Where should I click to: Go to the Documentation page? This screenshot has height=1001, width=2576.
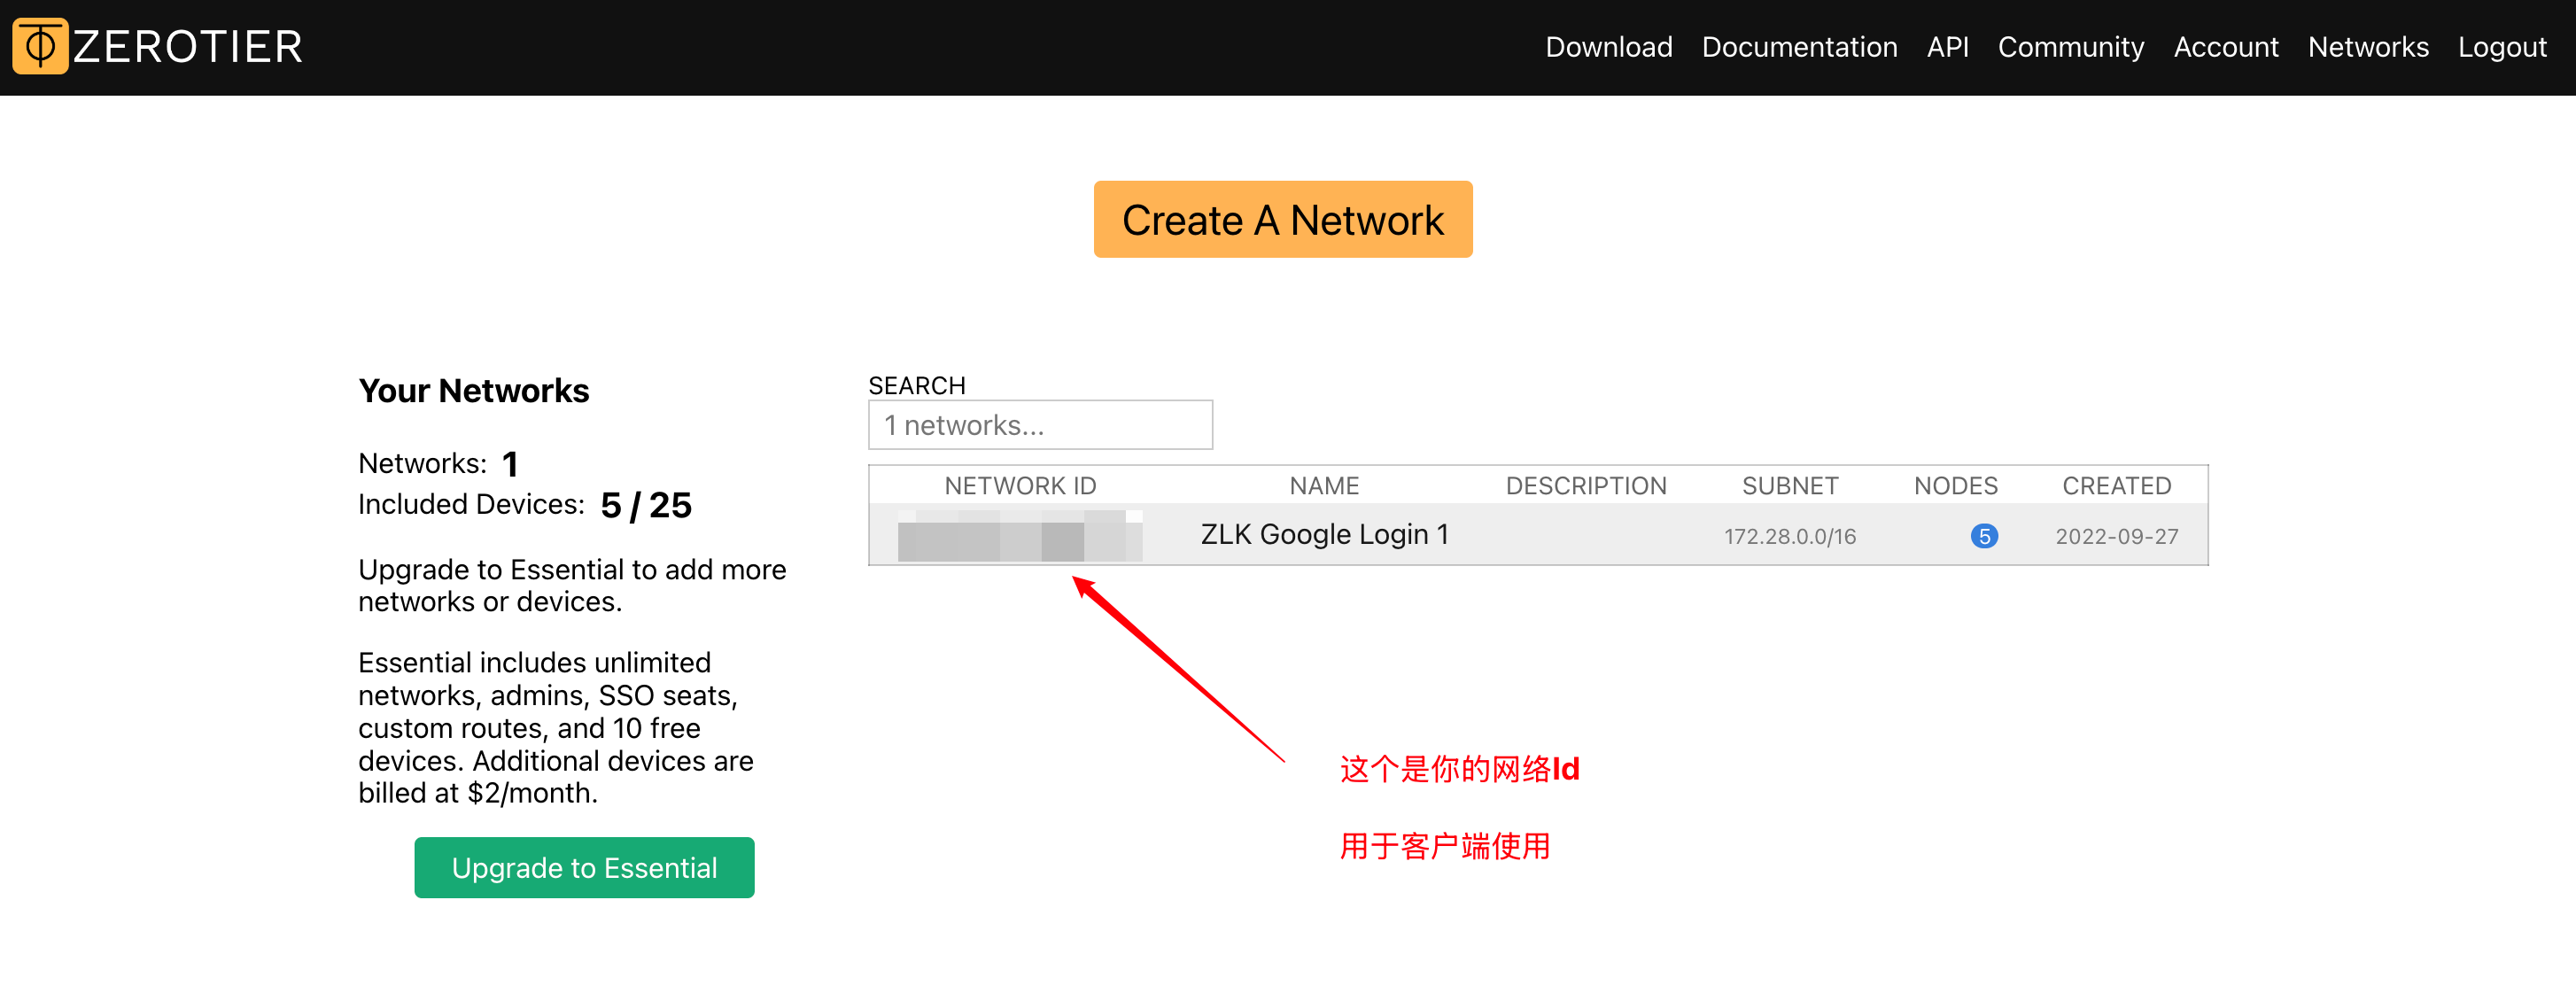point(1799,47)
